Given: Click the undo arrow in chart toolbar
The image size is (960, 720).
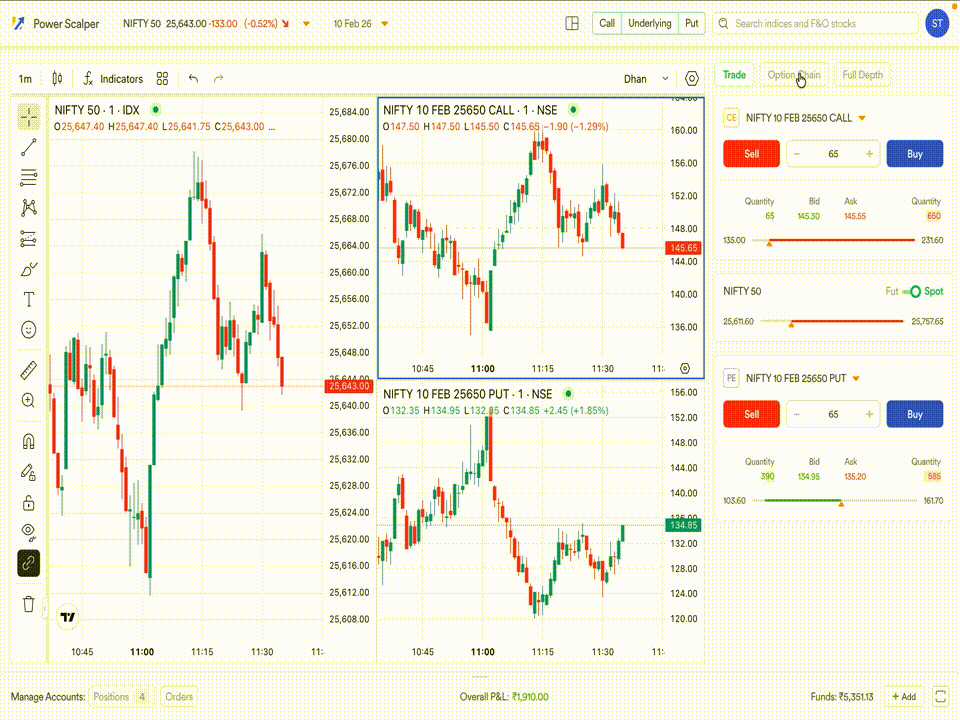Looking at the screenshot, I should click(x=194, y=79).
